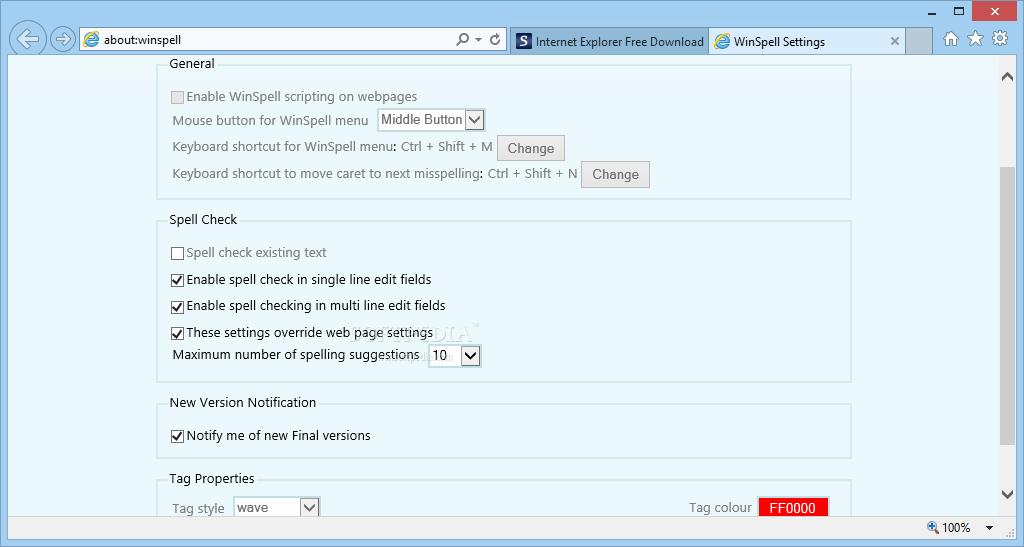Uncheck spell check in single line edit fields
Viewport: 1024px width, 547px height.
(177, 280)
